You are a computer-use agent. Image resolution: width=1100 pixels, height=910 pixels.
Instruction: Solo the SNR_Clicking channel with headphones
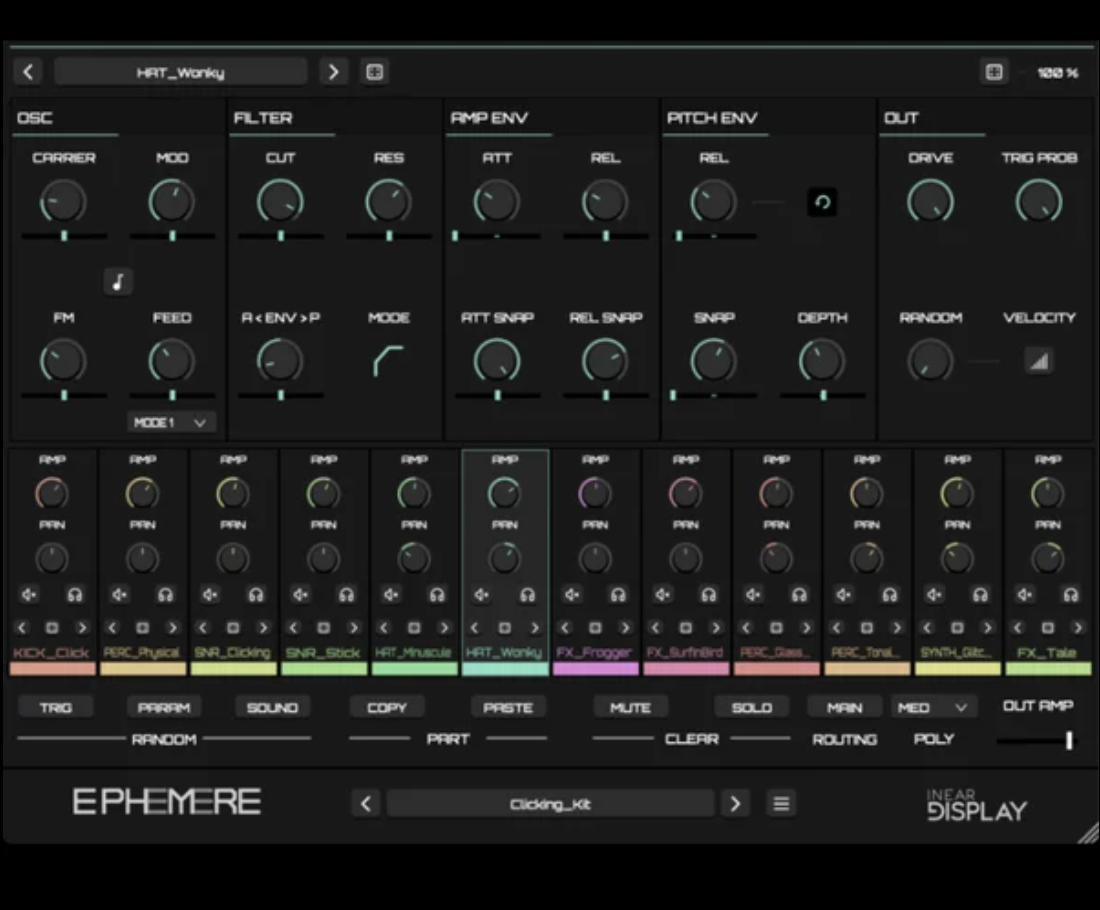tap(255, 595)
